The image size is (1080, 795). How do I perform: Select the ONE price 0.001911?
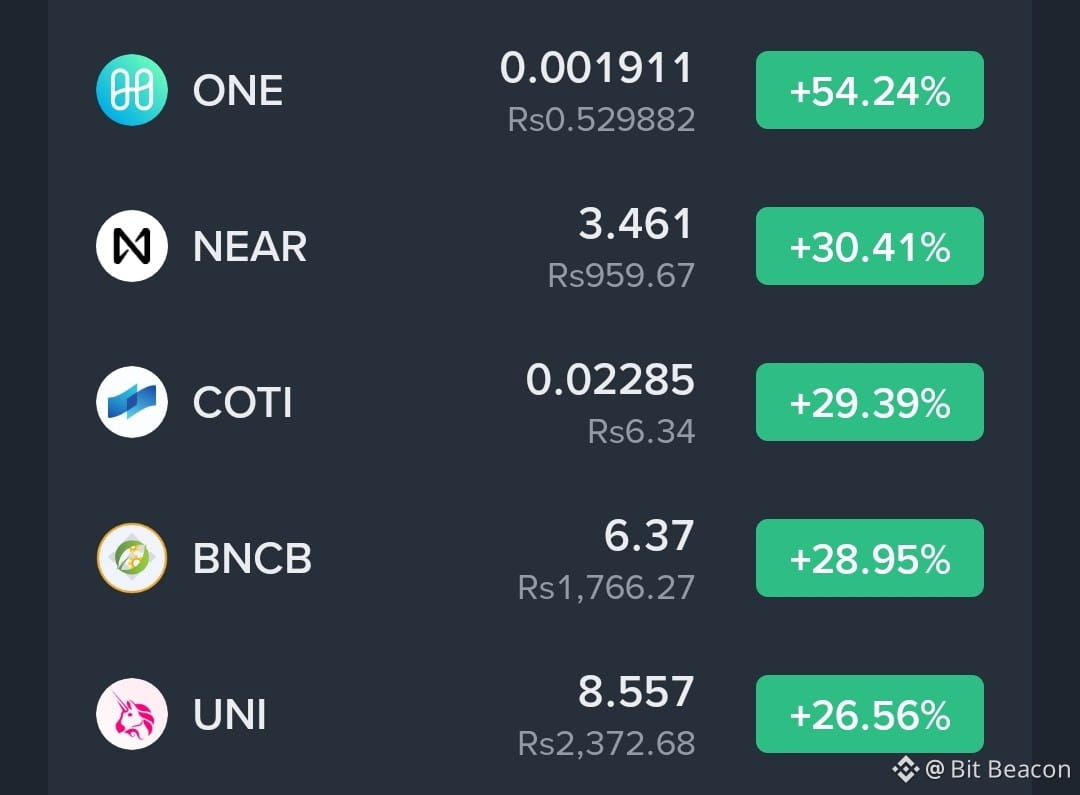tap(596, 68)
